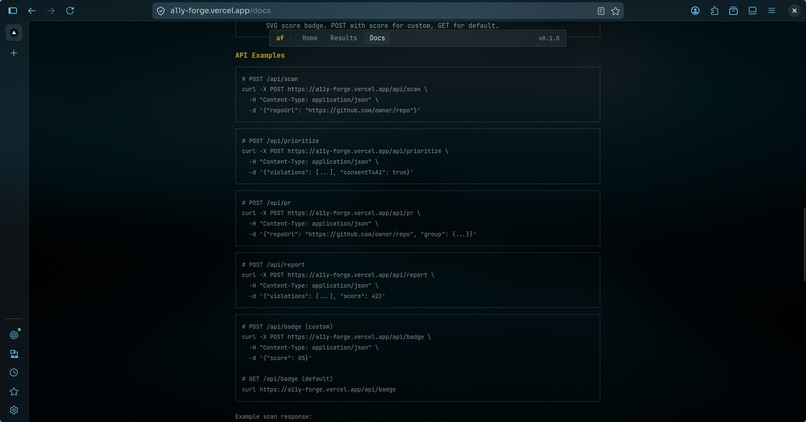Add a new tab with plus icon

coord(14,53)
